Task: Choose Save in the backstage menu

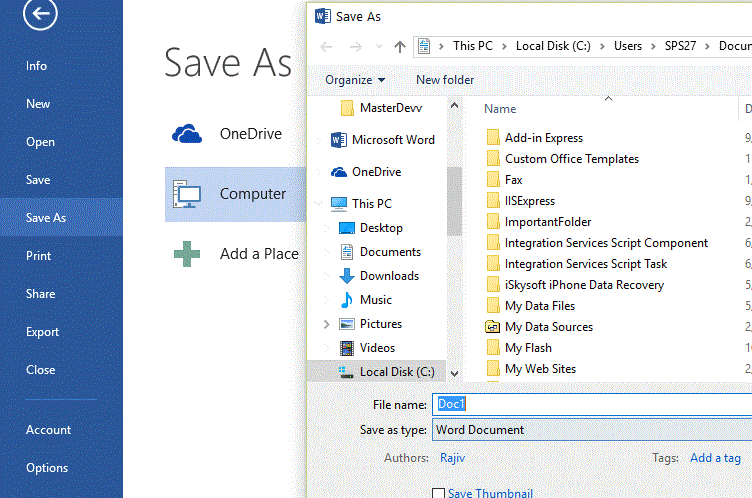Action: coord(38,180)
